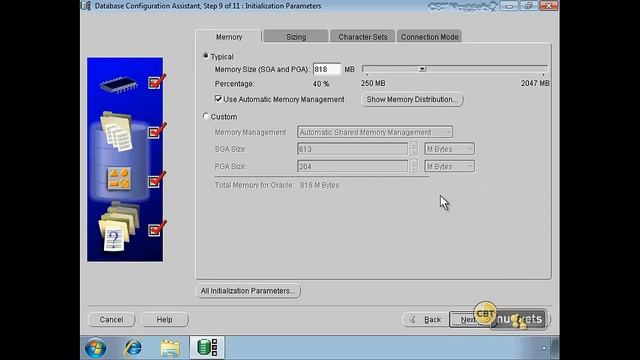Open the Character Sets tab

(x=362, y=37)
